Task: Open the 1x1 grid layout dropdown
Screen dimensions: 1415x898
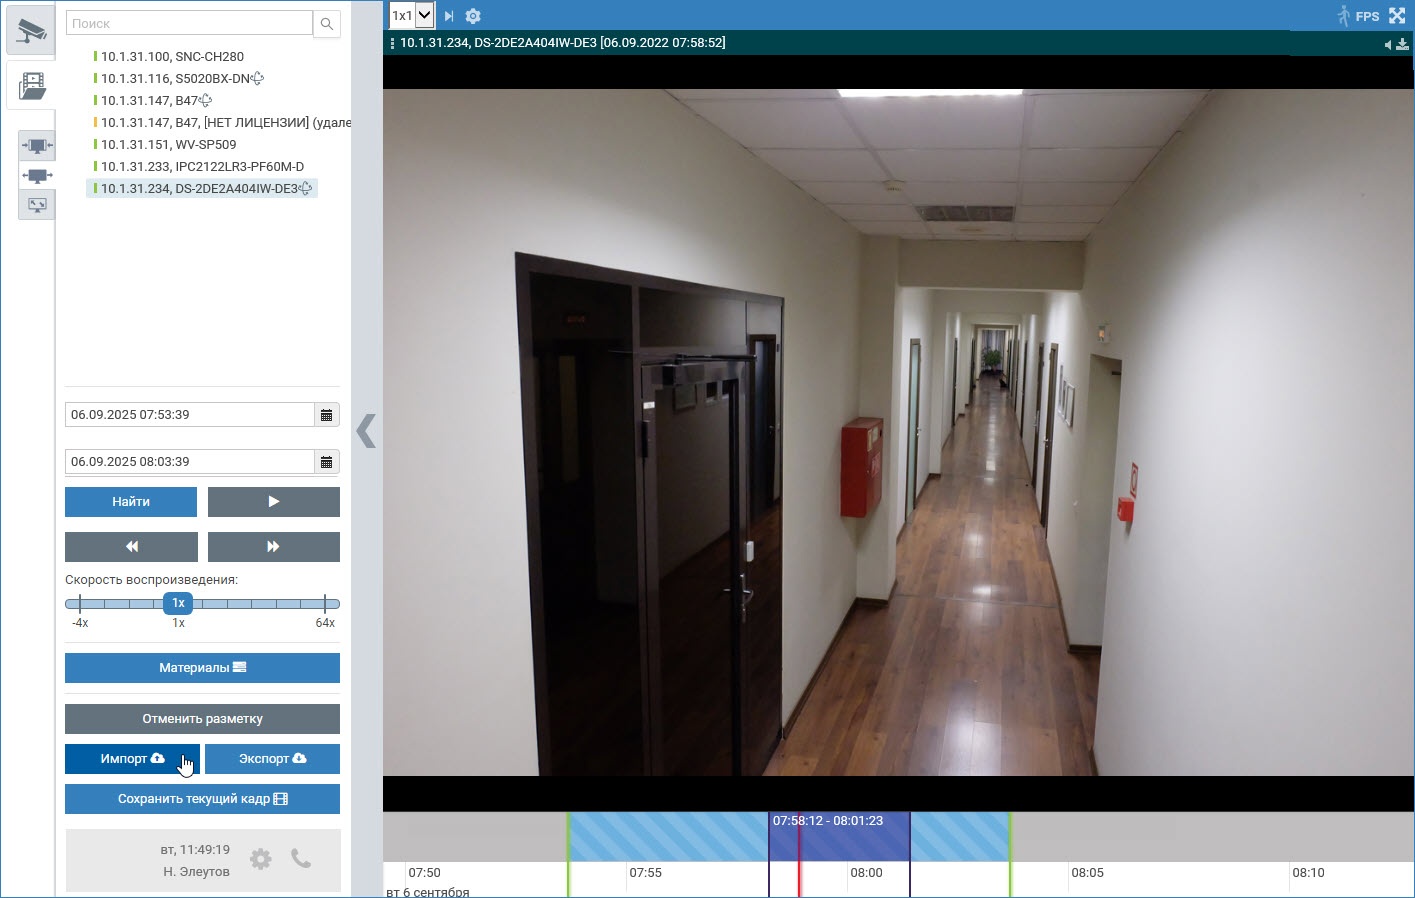Action: click(x=411, y=16)
